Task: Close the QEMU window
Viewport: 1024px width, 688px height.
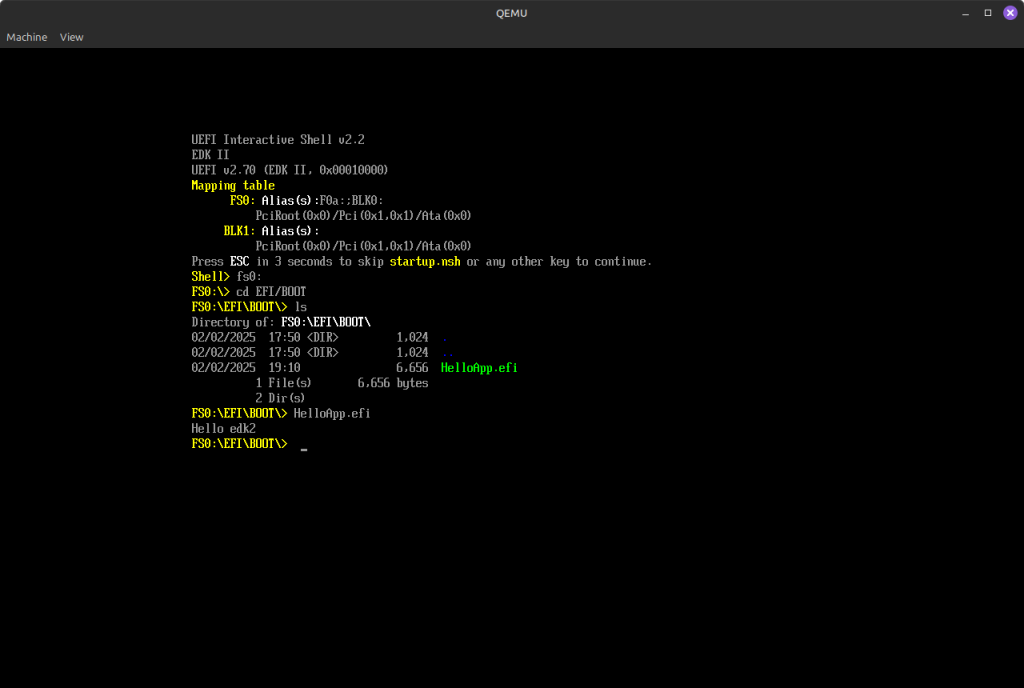Action: tap(1010, 12)
